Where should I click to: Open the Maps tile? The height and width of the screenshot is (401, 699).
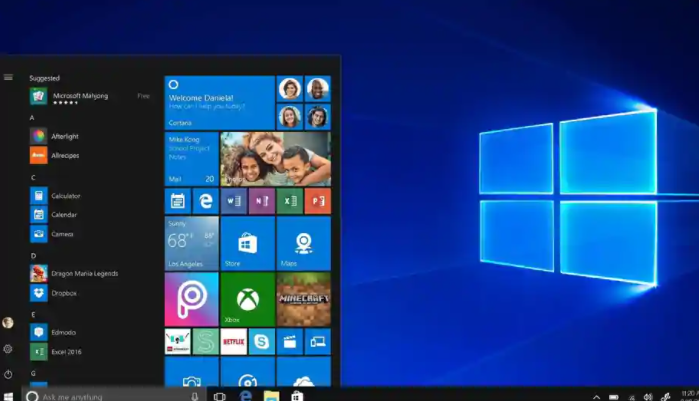tap(303, 244)
